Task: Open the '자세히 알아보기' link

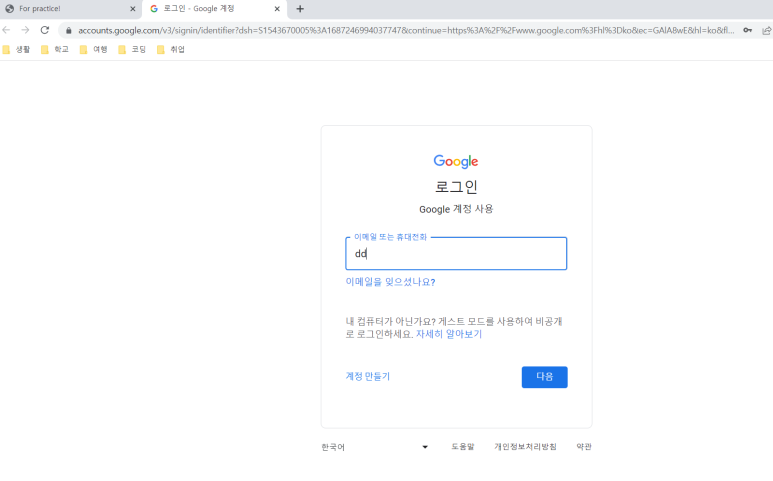Action: [x=449, y=334]
